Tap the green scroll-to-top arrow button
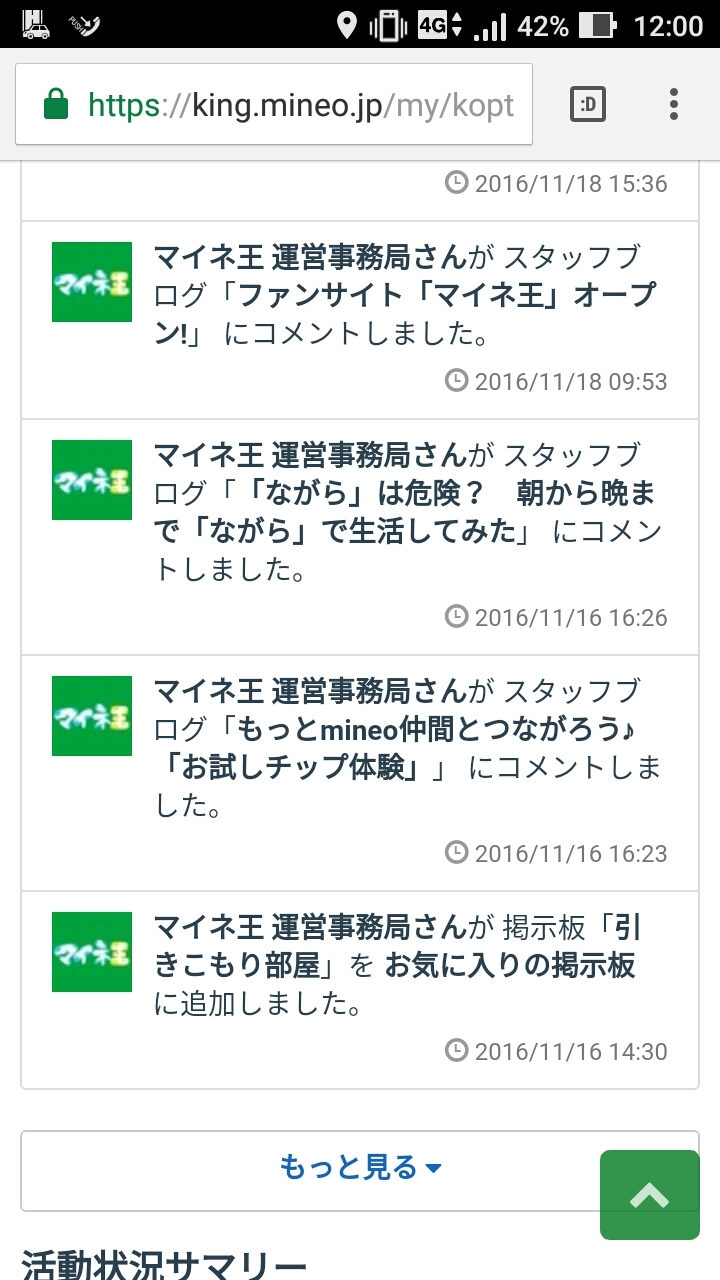Viewport: 720px width, 1280px height. coord(649,1195)
